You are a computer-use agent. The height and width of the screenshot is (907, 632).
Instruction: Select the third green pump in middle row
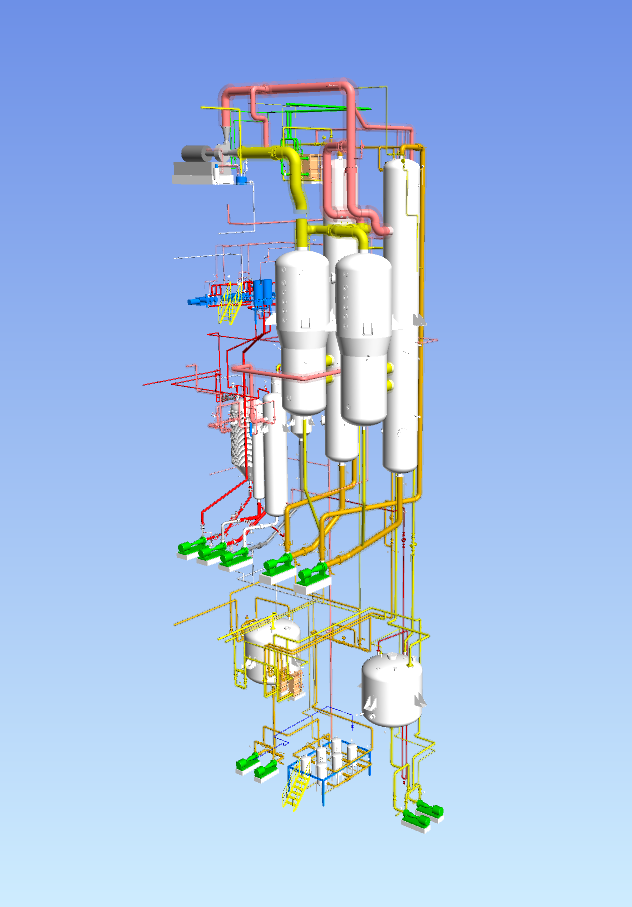[x=234, y=558]
